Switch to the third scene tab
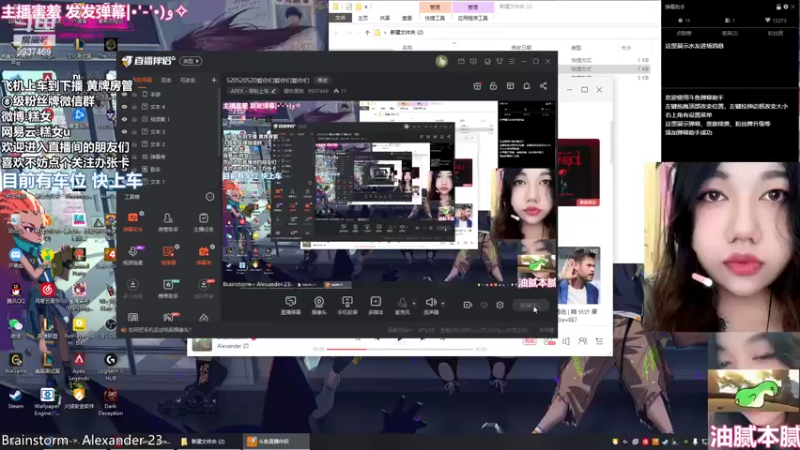Viewport: 800px width, 450px height. point(188,80)
